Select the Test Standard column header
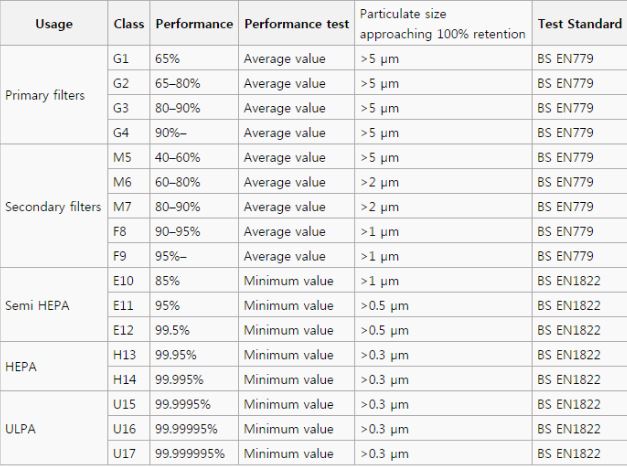This screenshot has width=627, height=467. point(579,23)
